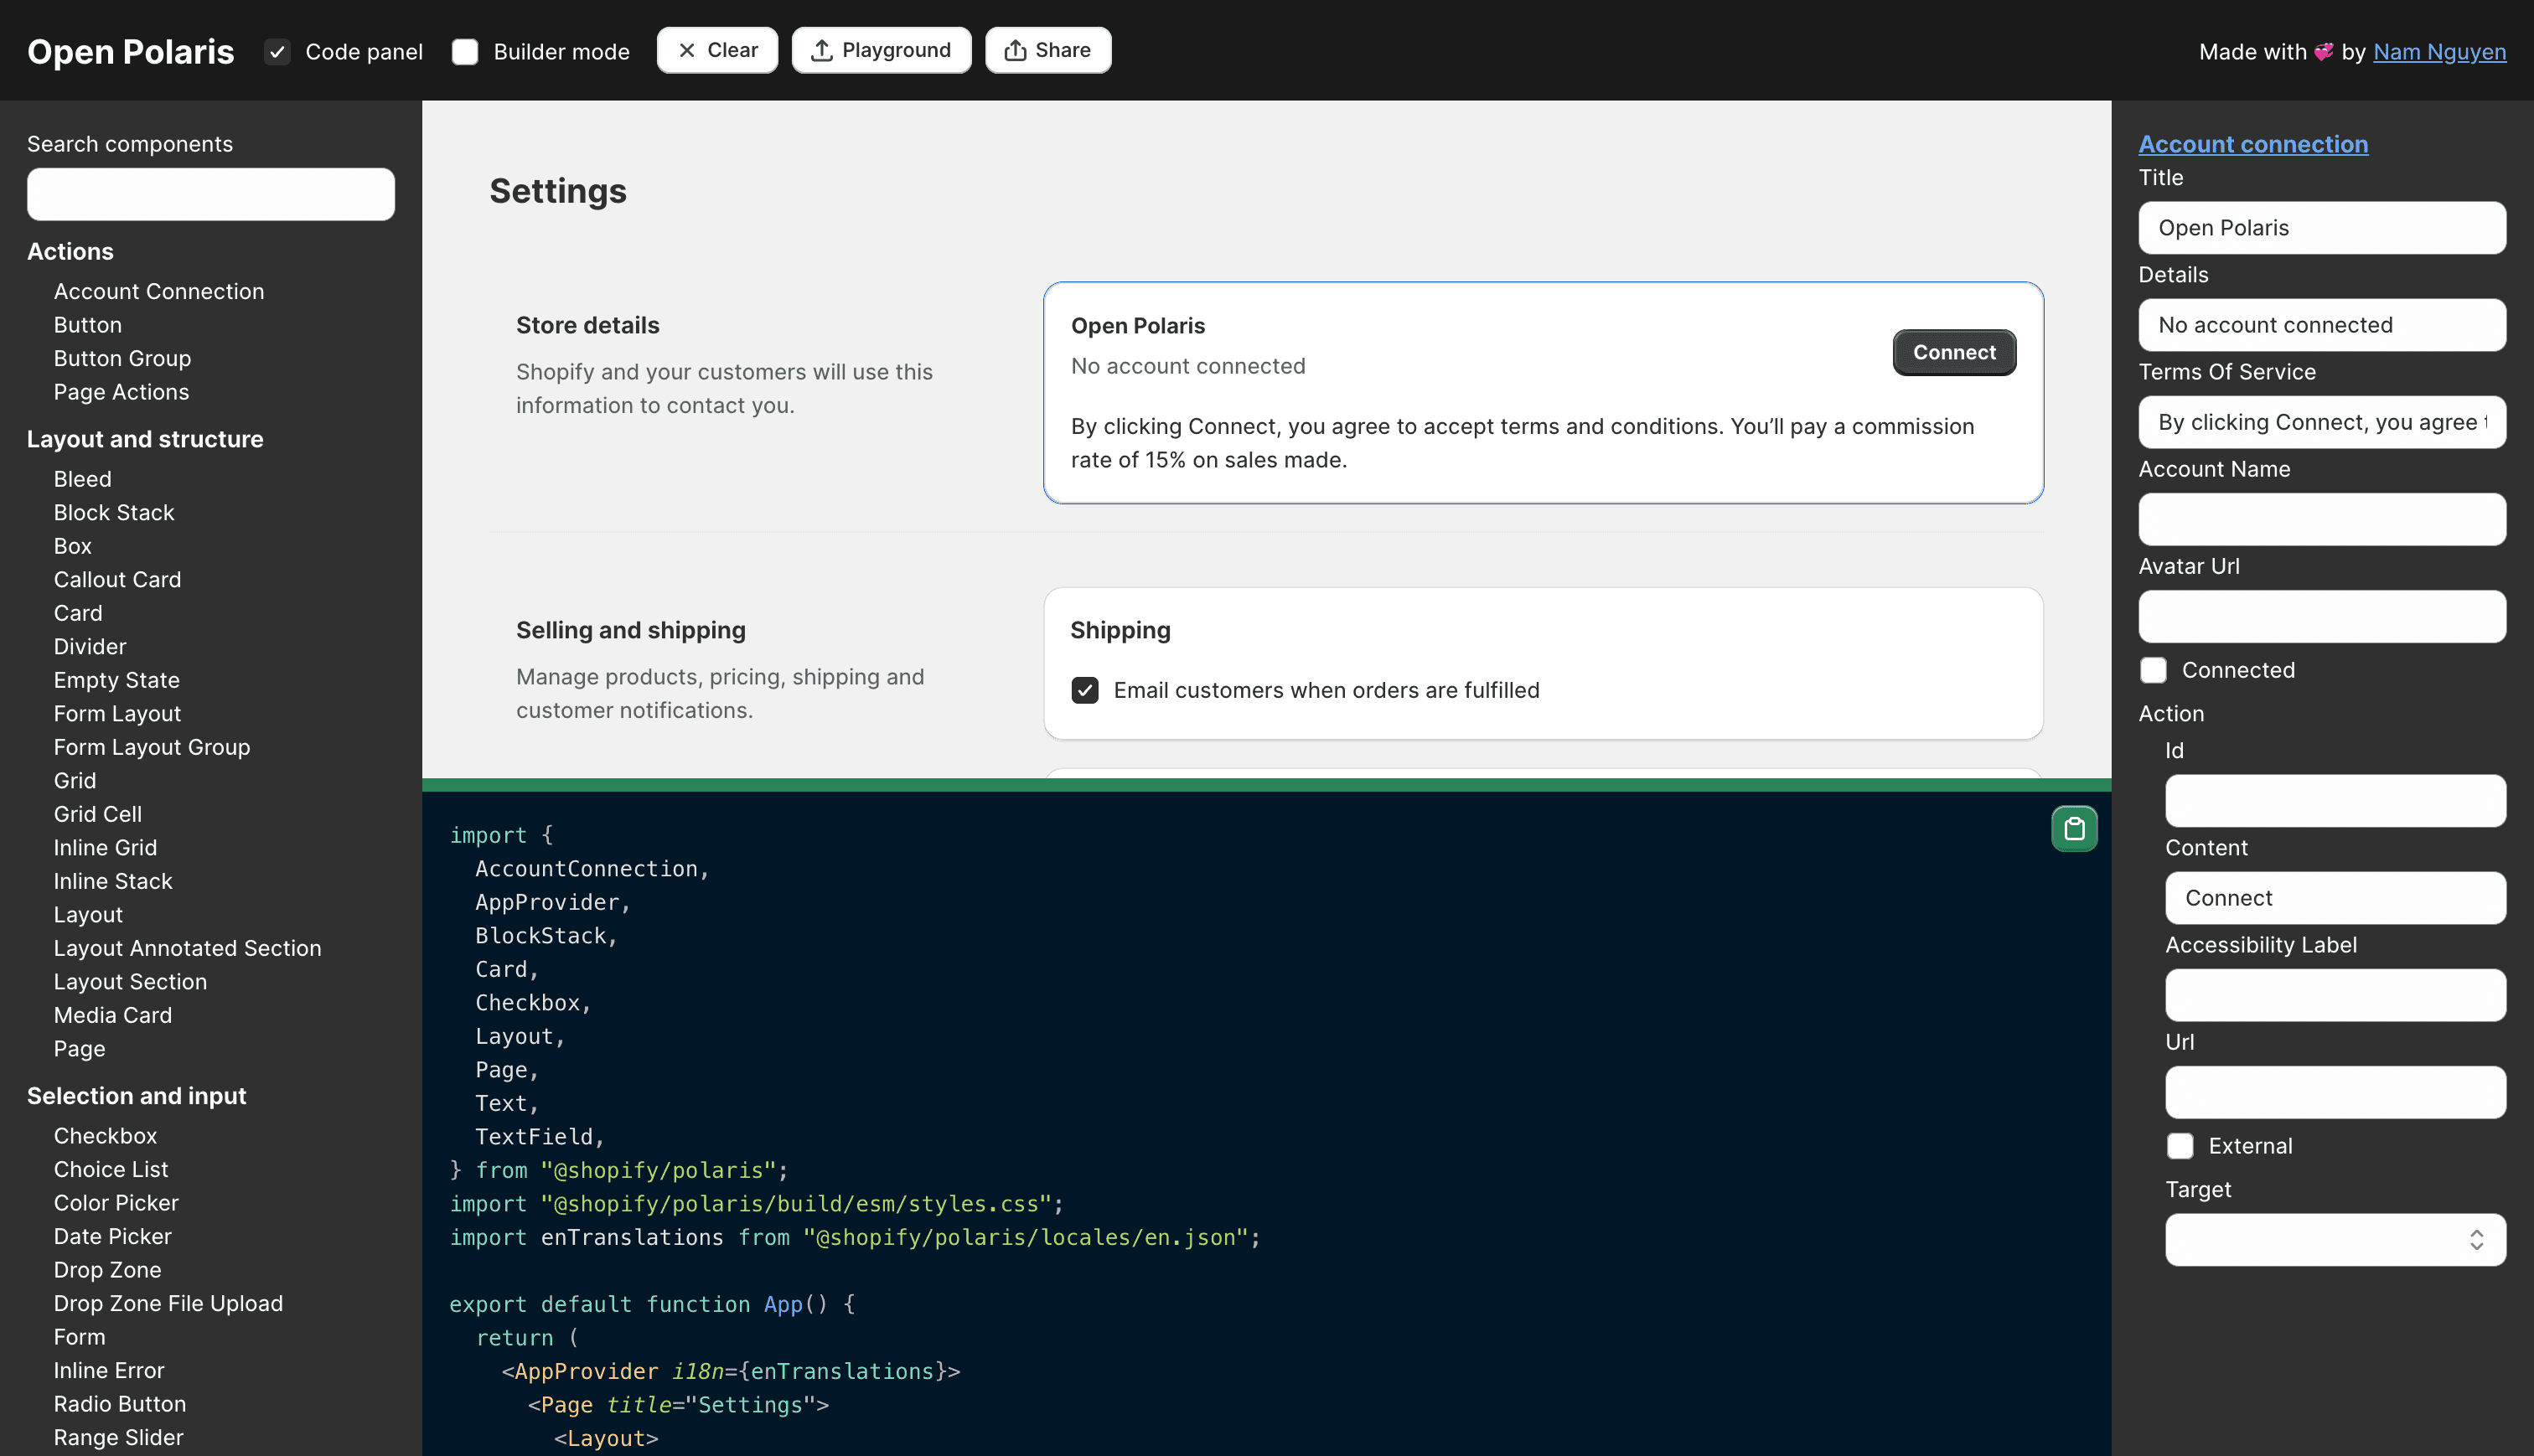Click the upload icon on the Playground button
2534x1456 pixels.
coord(821,50)
